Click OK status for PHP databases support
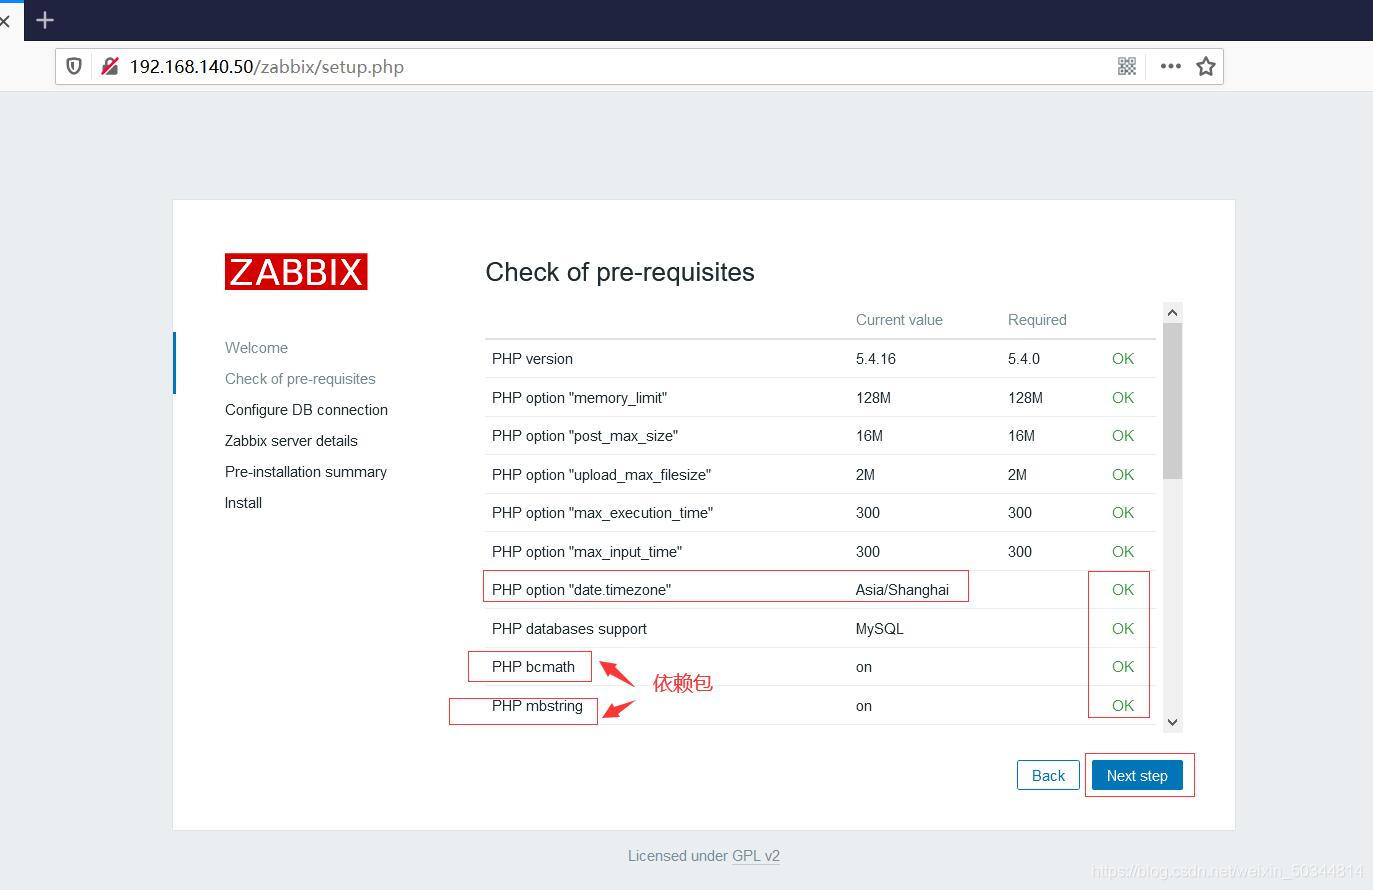The height and width of the screenshot is (890, 1373). pyautogui.click(x=1123, y=629)
